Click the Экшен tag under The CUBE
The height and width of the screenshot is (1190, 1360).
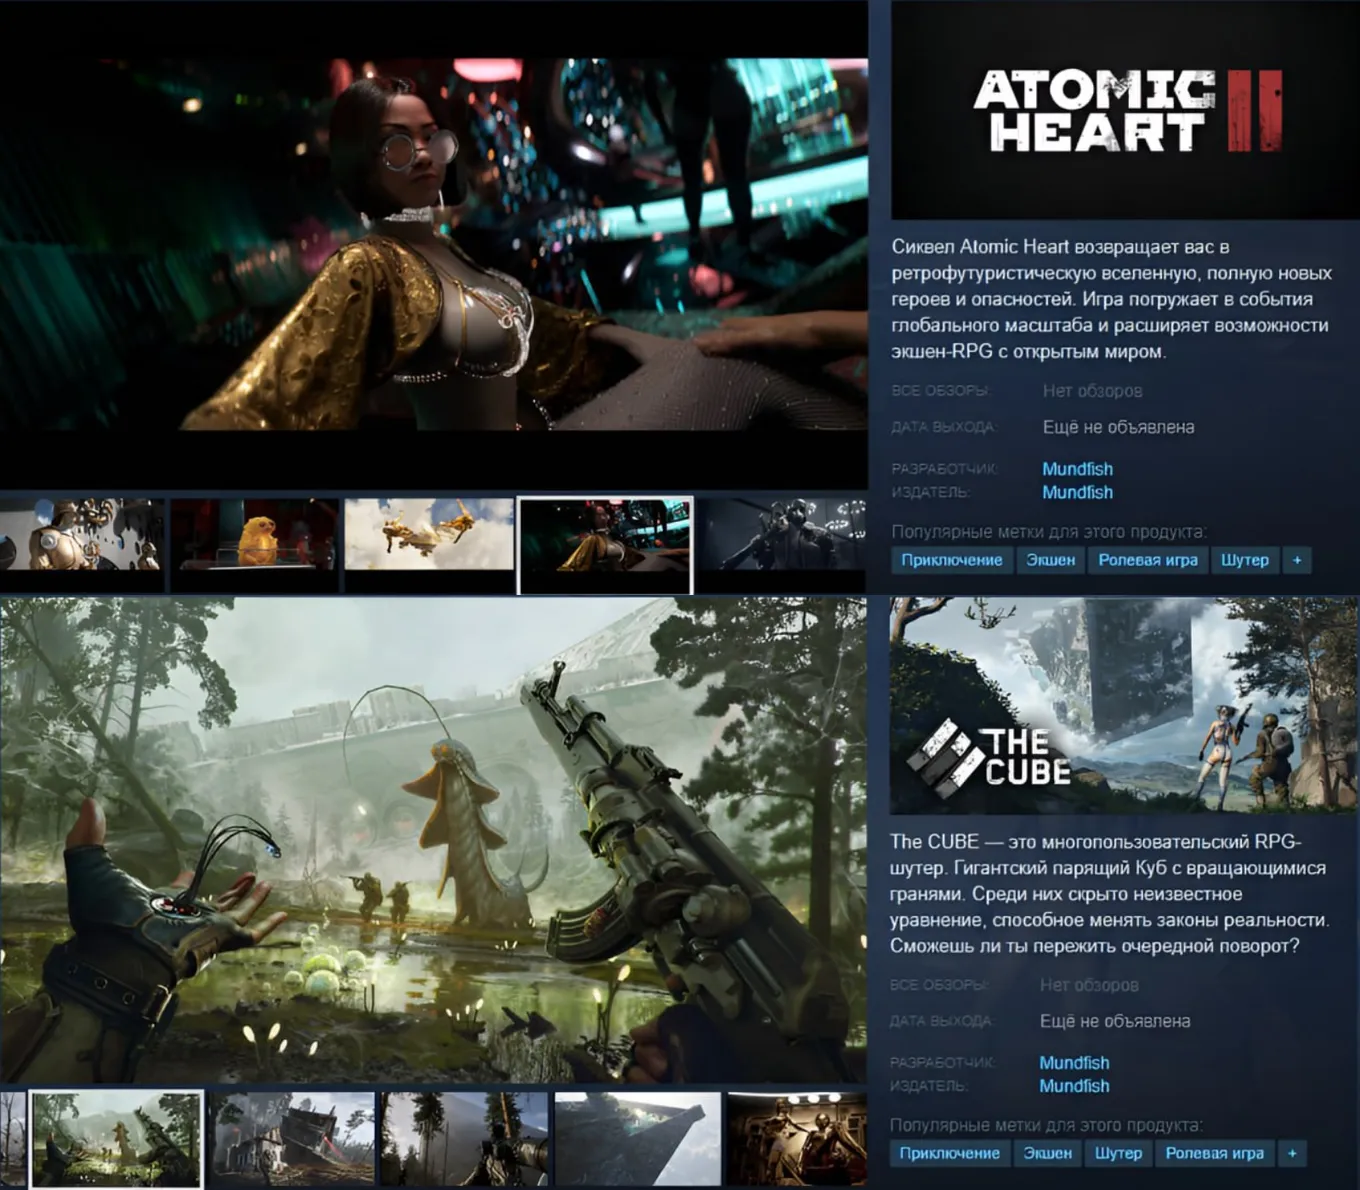click(1048, 1153)
